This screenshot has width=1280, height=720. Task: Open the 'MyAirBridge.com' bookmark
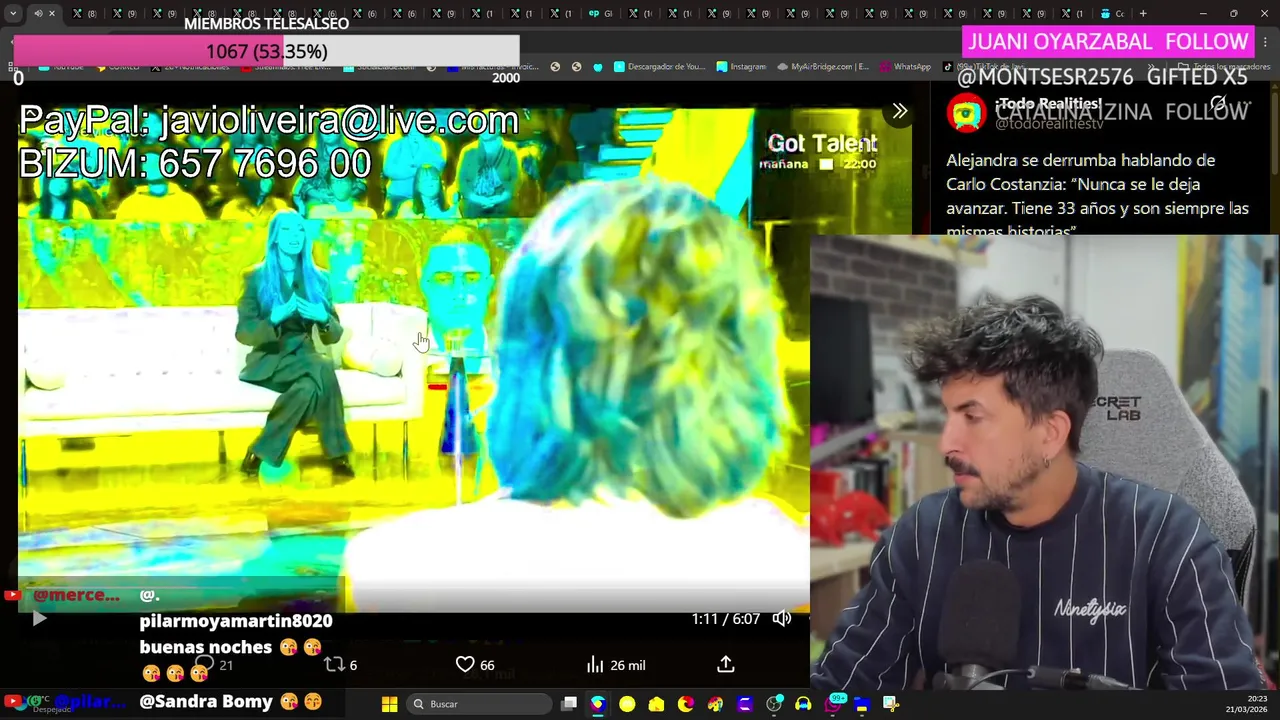(x=823, y=67)
